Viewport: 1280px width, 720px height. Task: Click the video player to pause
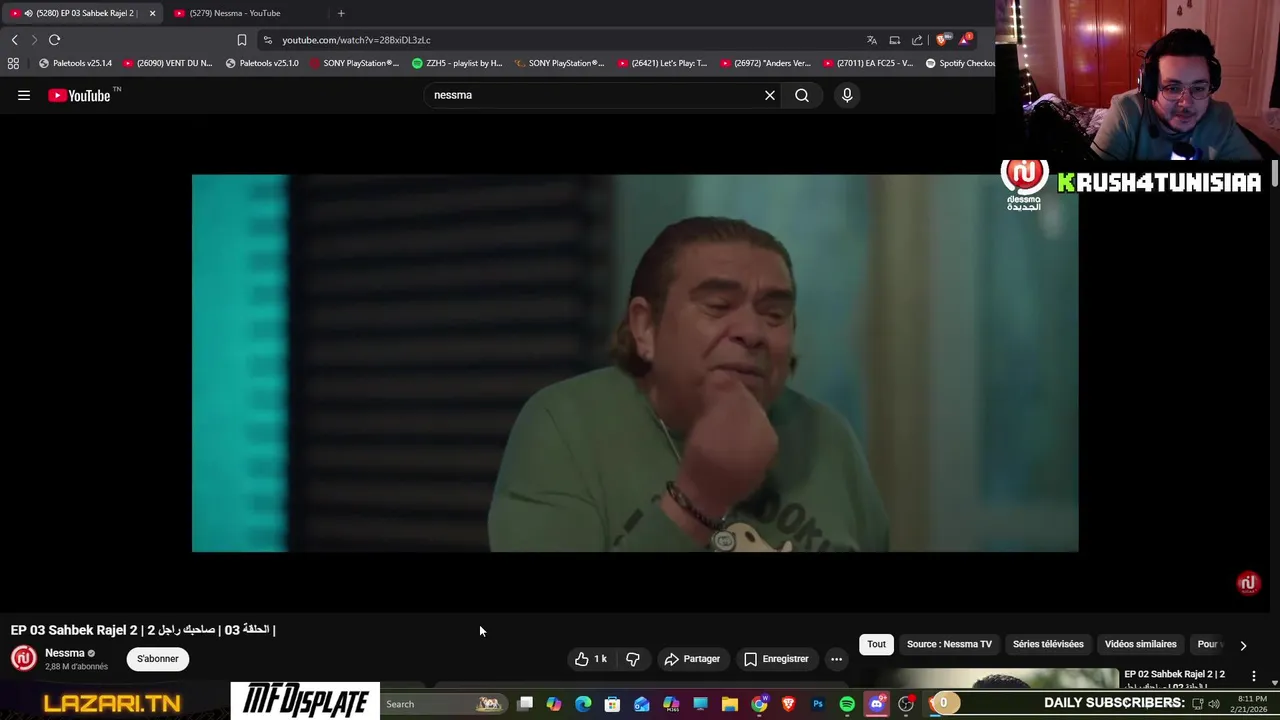(635, 363)
